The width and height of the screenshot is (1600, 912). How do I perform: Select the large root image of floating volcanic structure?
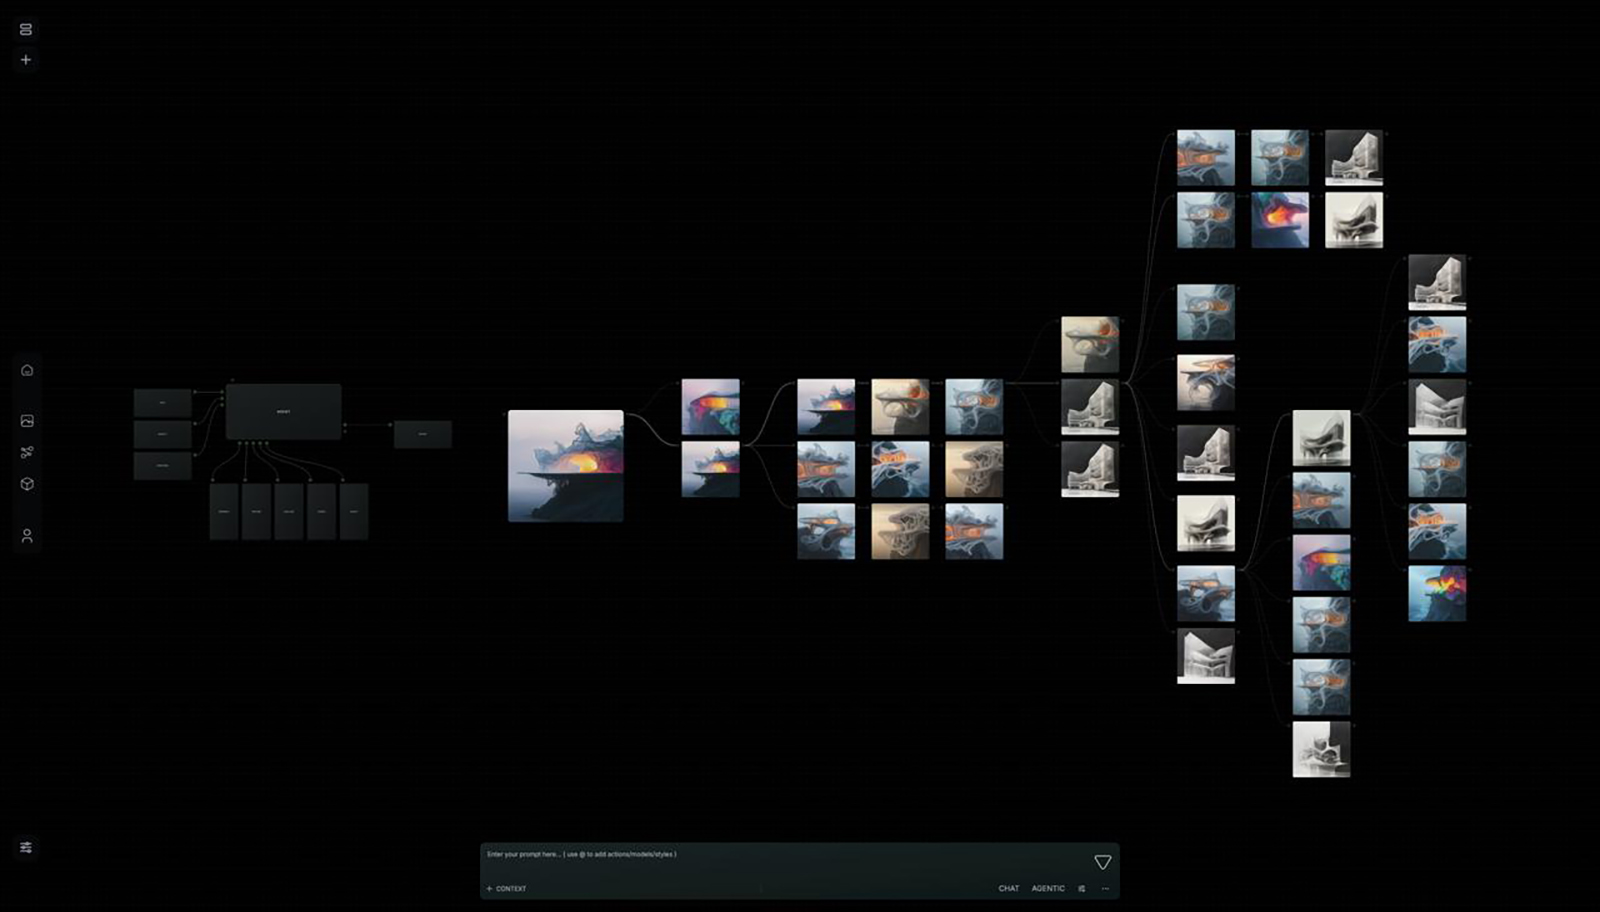click(x=565, y=466)
